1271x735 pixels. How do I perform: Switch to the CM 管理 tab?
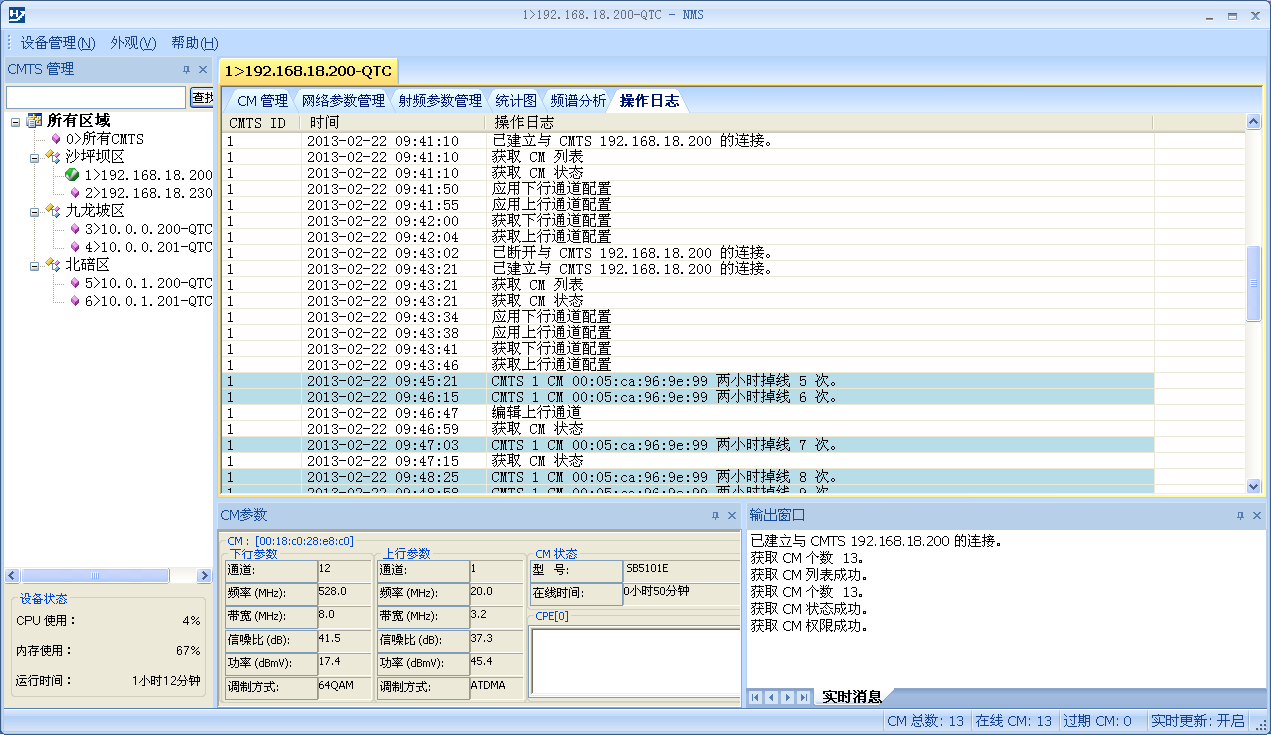point(262,101)
